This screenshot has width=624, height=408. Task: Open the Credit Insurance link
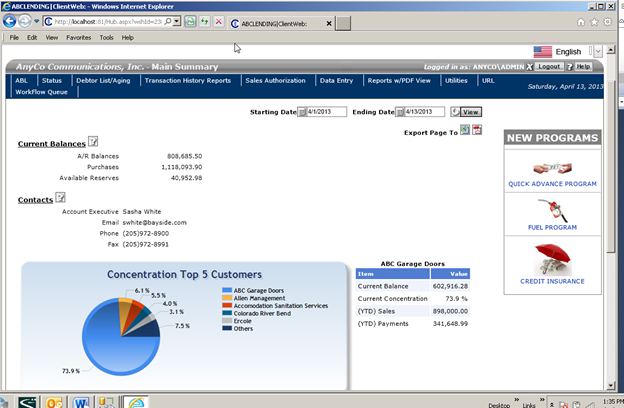[x=552, y=281]
